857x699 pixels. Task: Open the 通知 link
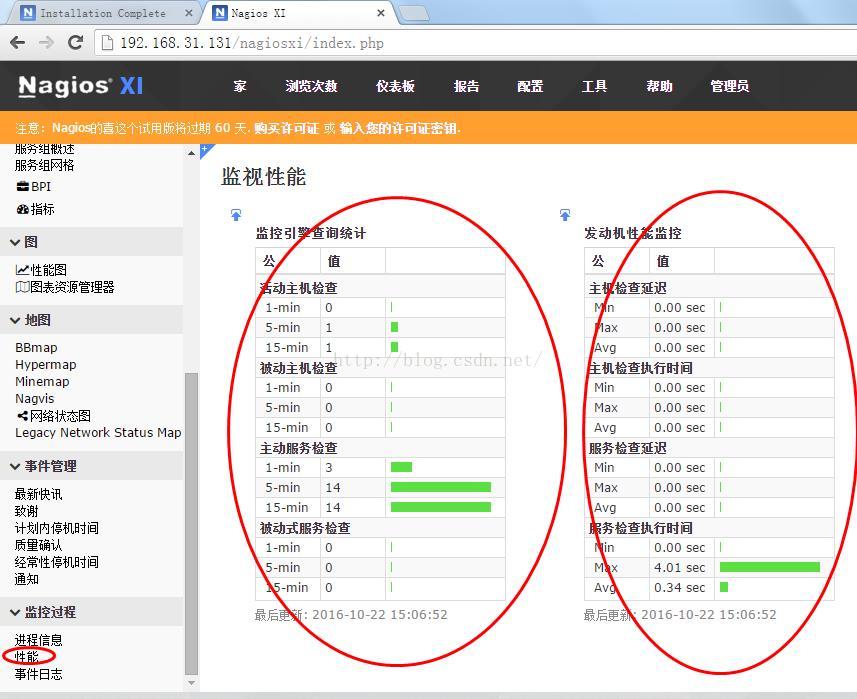tap(26, 579)
